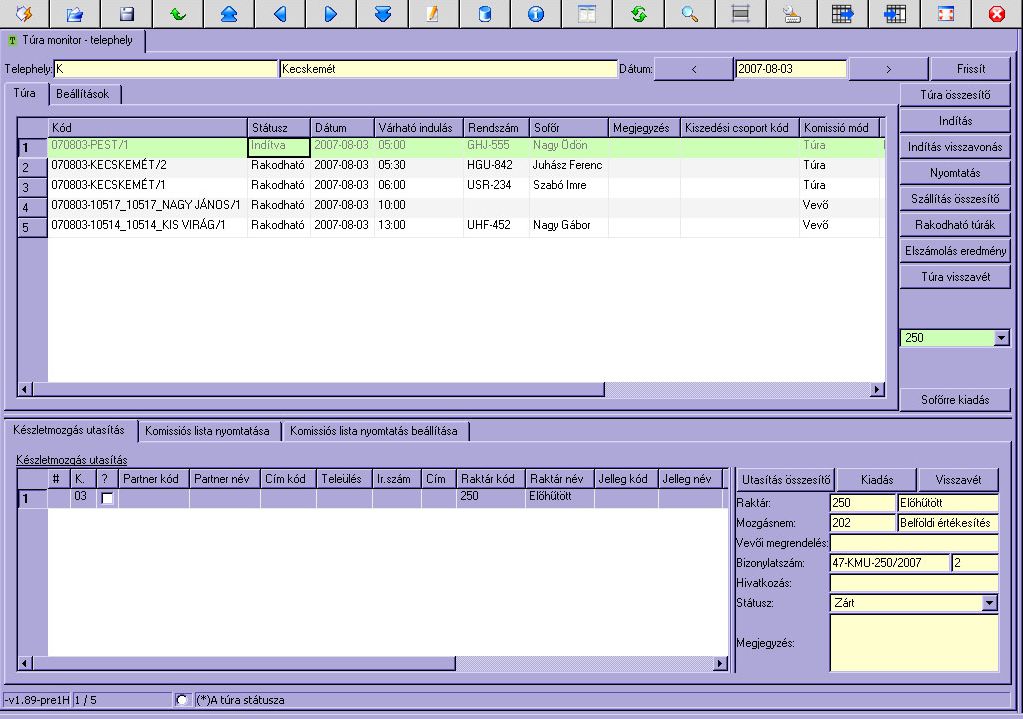Viewport: 1023px width, 719px height.
Task: Expand the Státusz 'Zárt' dropdown
Action: tap(990, 603)
